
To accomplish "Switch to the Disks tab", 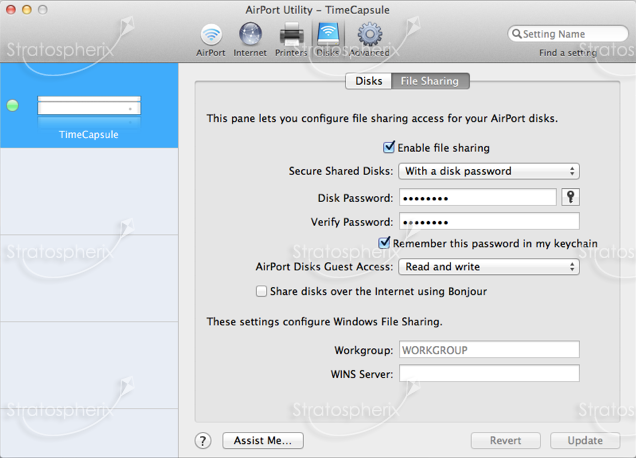I will pyautogui.click(x=368, y=81).
